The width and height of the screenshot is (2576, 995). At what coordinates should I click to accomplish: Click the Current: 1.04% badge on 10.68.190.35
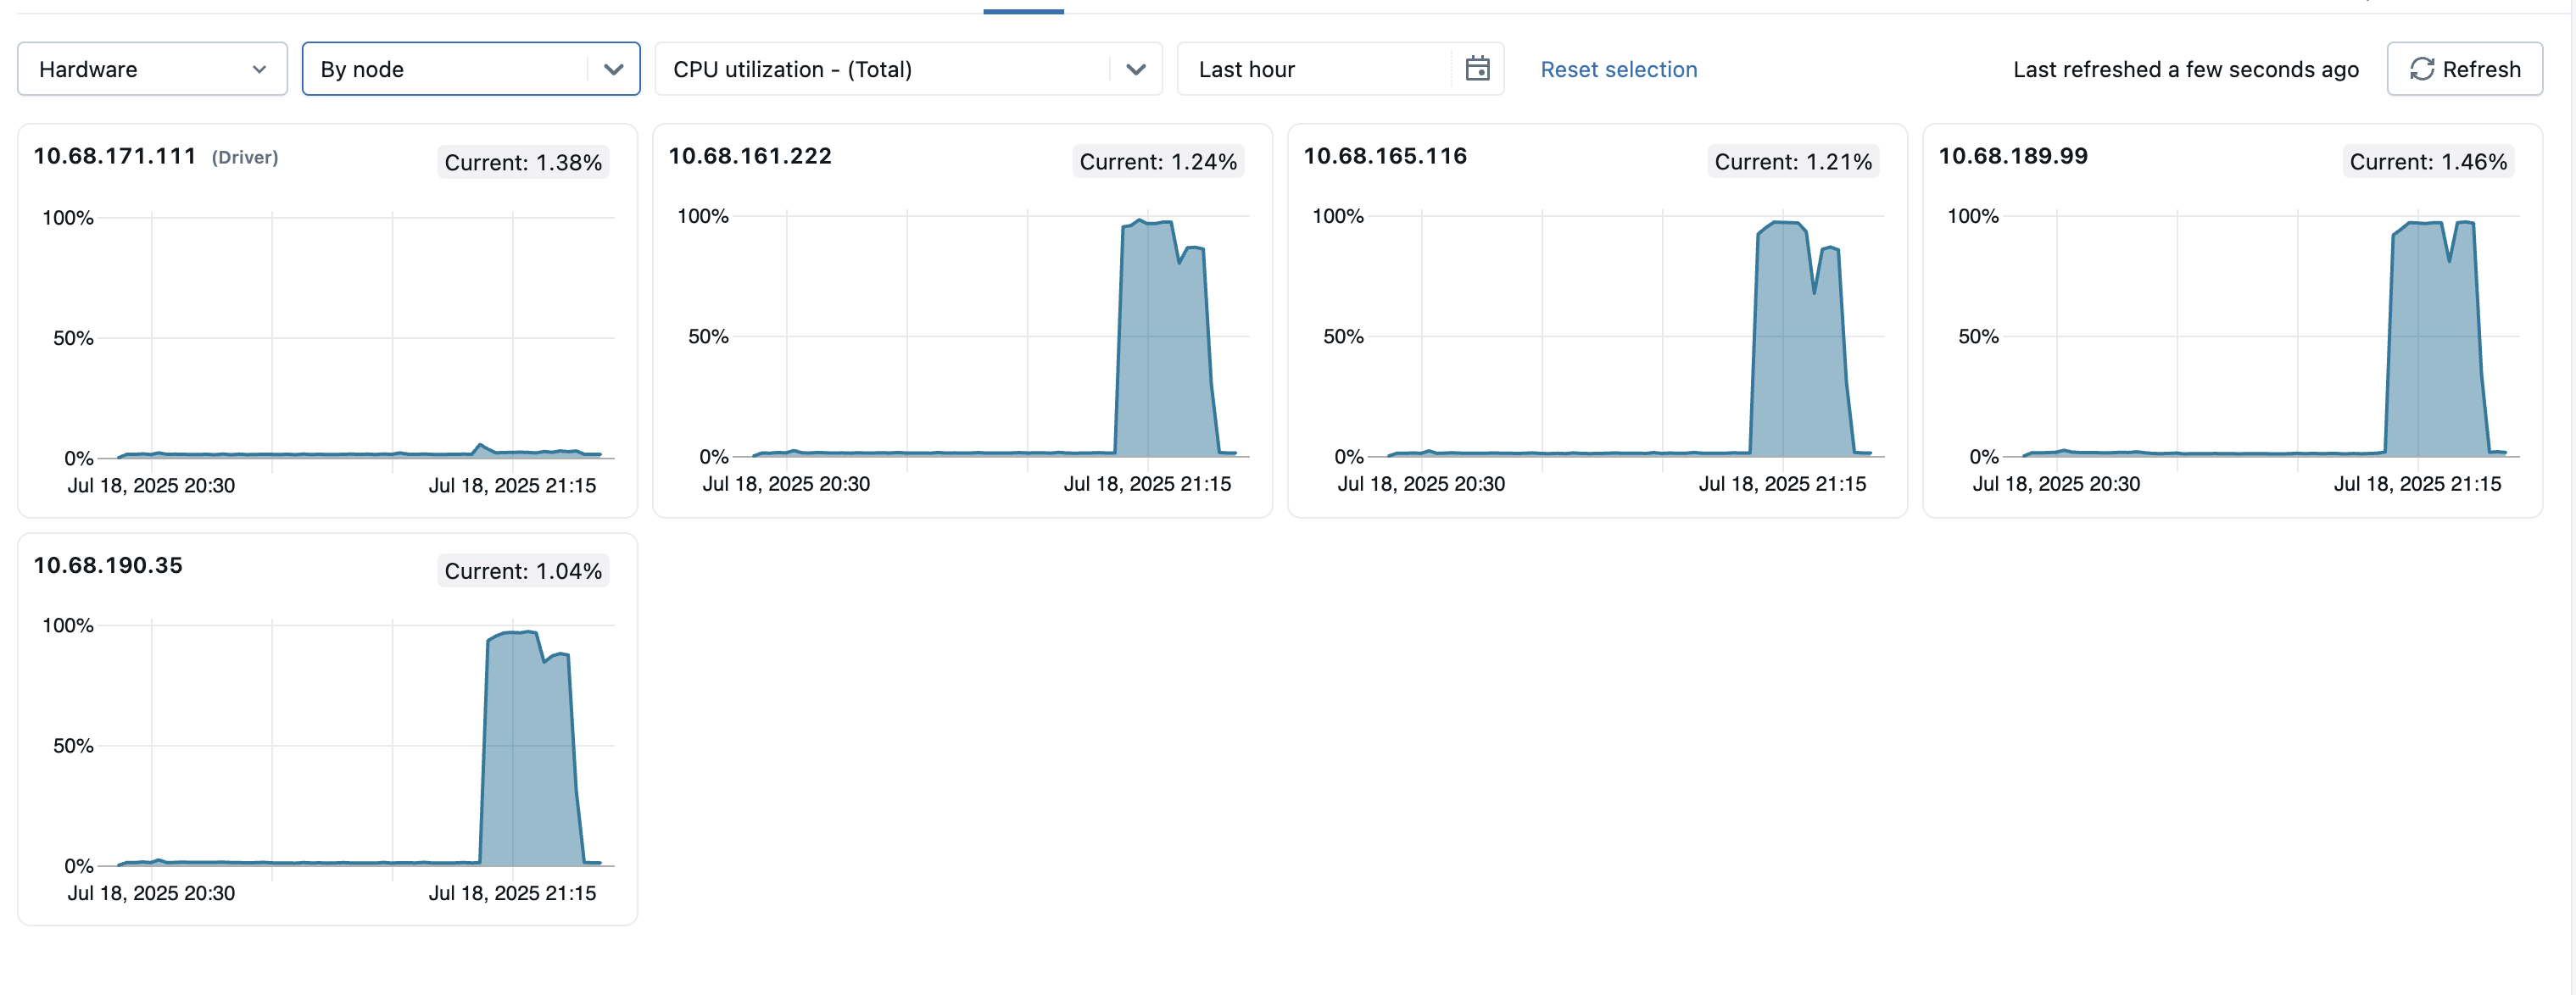(x=522, y=571)
